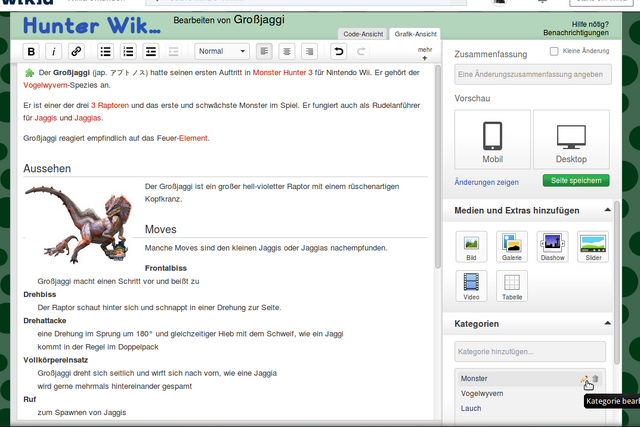This screenshot has height=427, width=640.
Task: Follow the Jaggias link in text
Action: (88, 118)
